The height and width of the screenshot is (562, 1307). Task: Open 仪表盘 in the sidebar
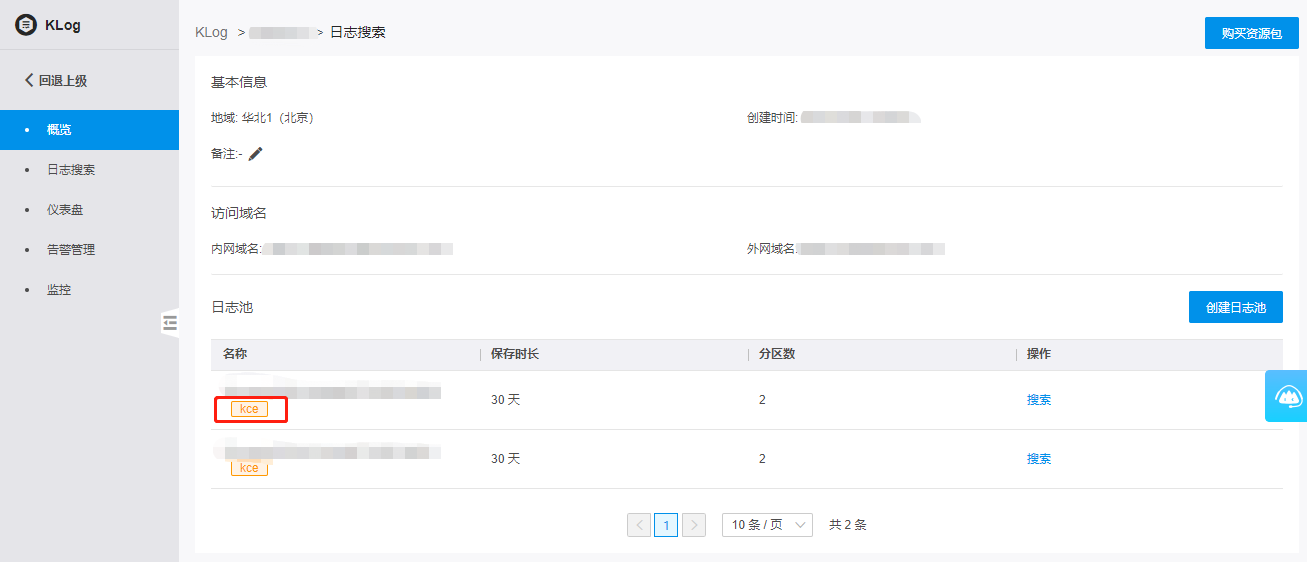tap(65, 210)
